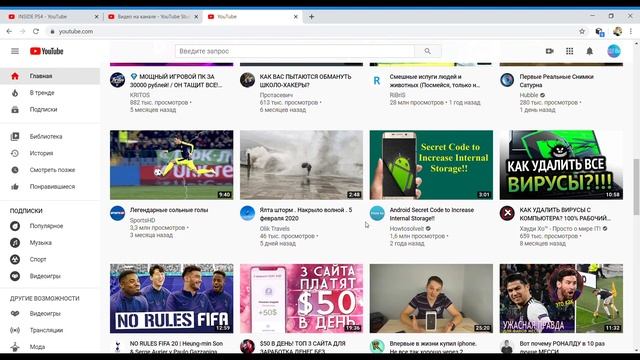
Task: Open Протасевич channel avatar
Action: point(247,80)
